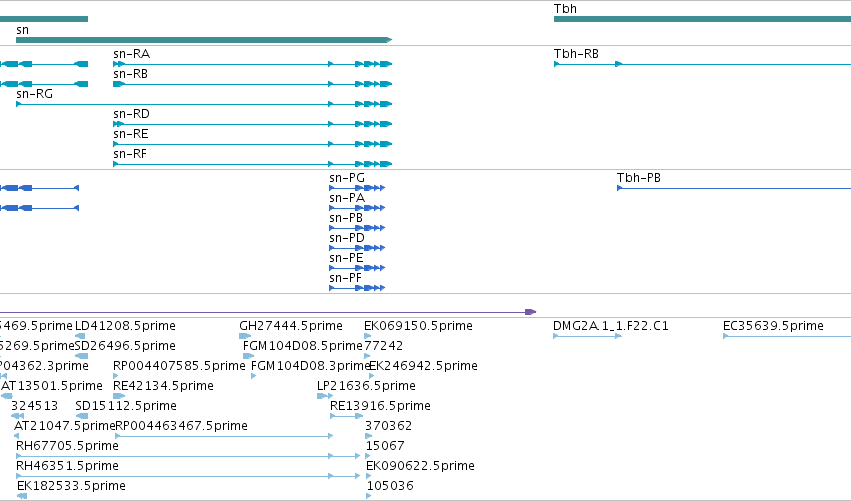
Task: Click the sn-RF transcript line
Action: coord(252,164)
